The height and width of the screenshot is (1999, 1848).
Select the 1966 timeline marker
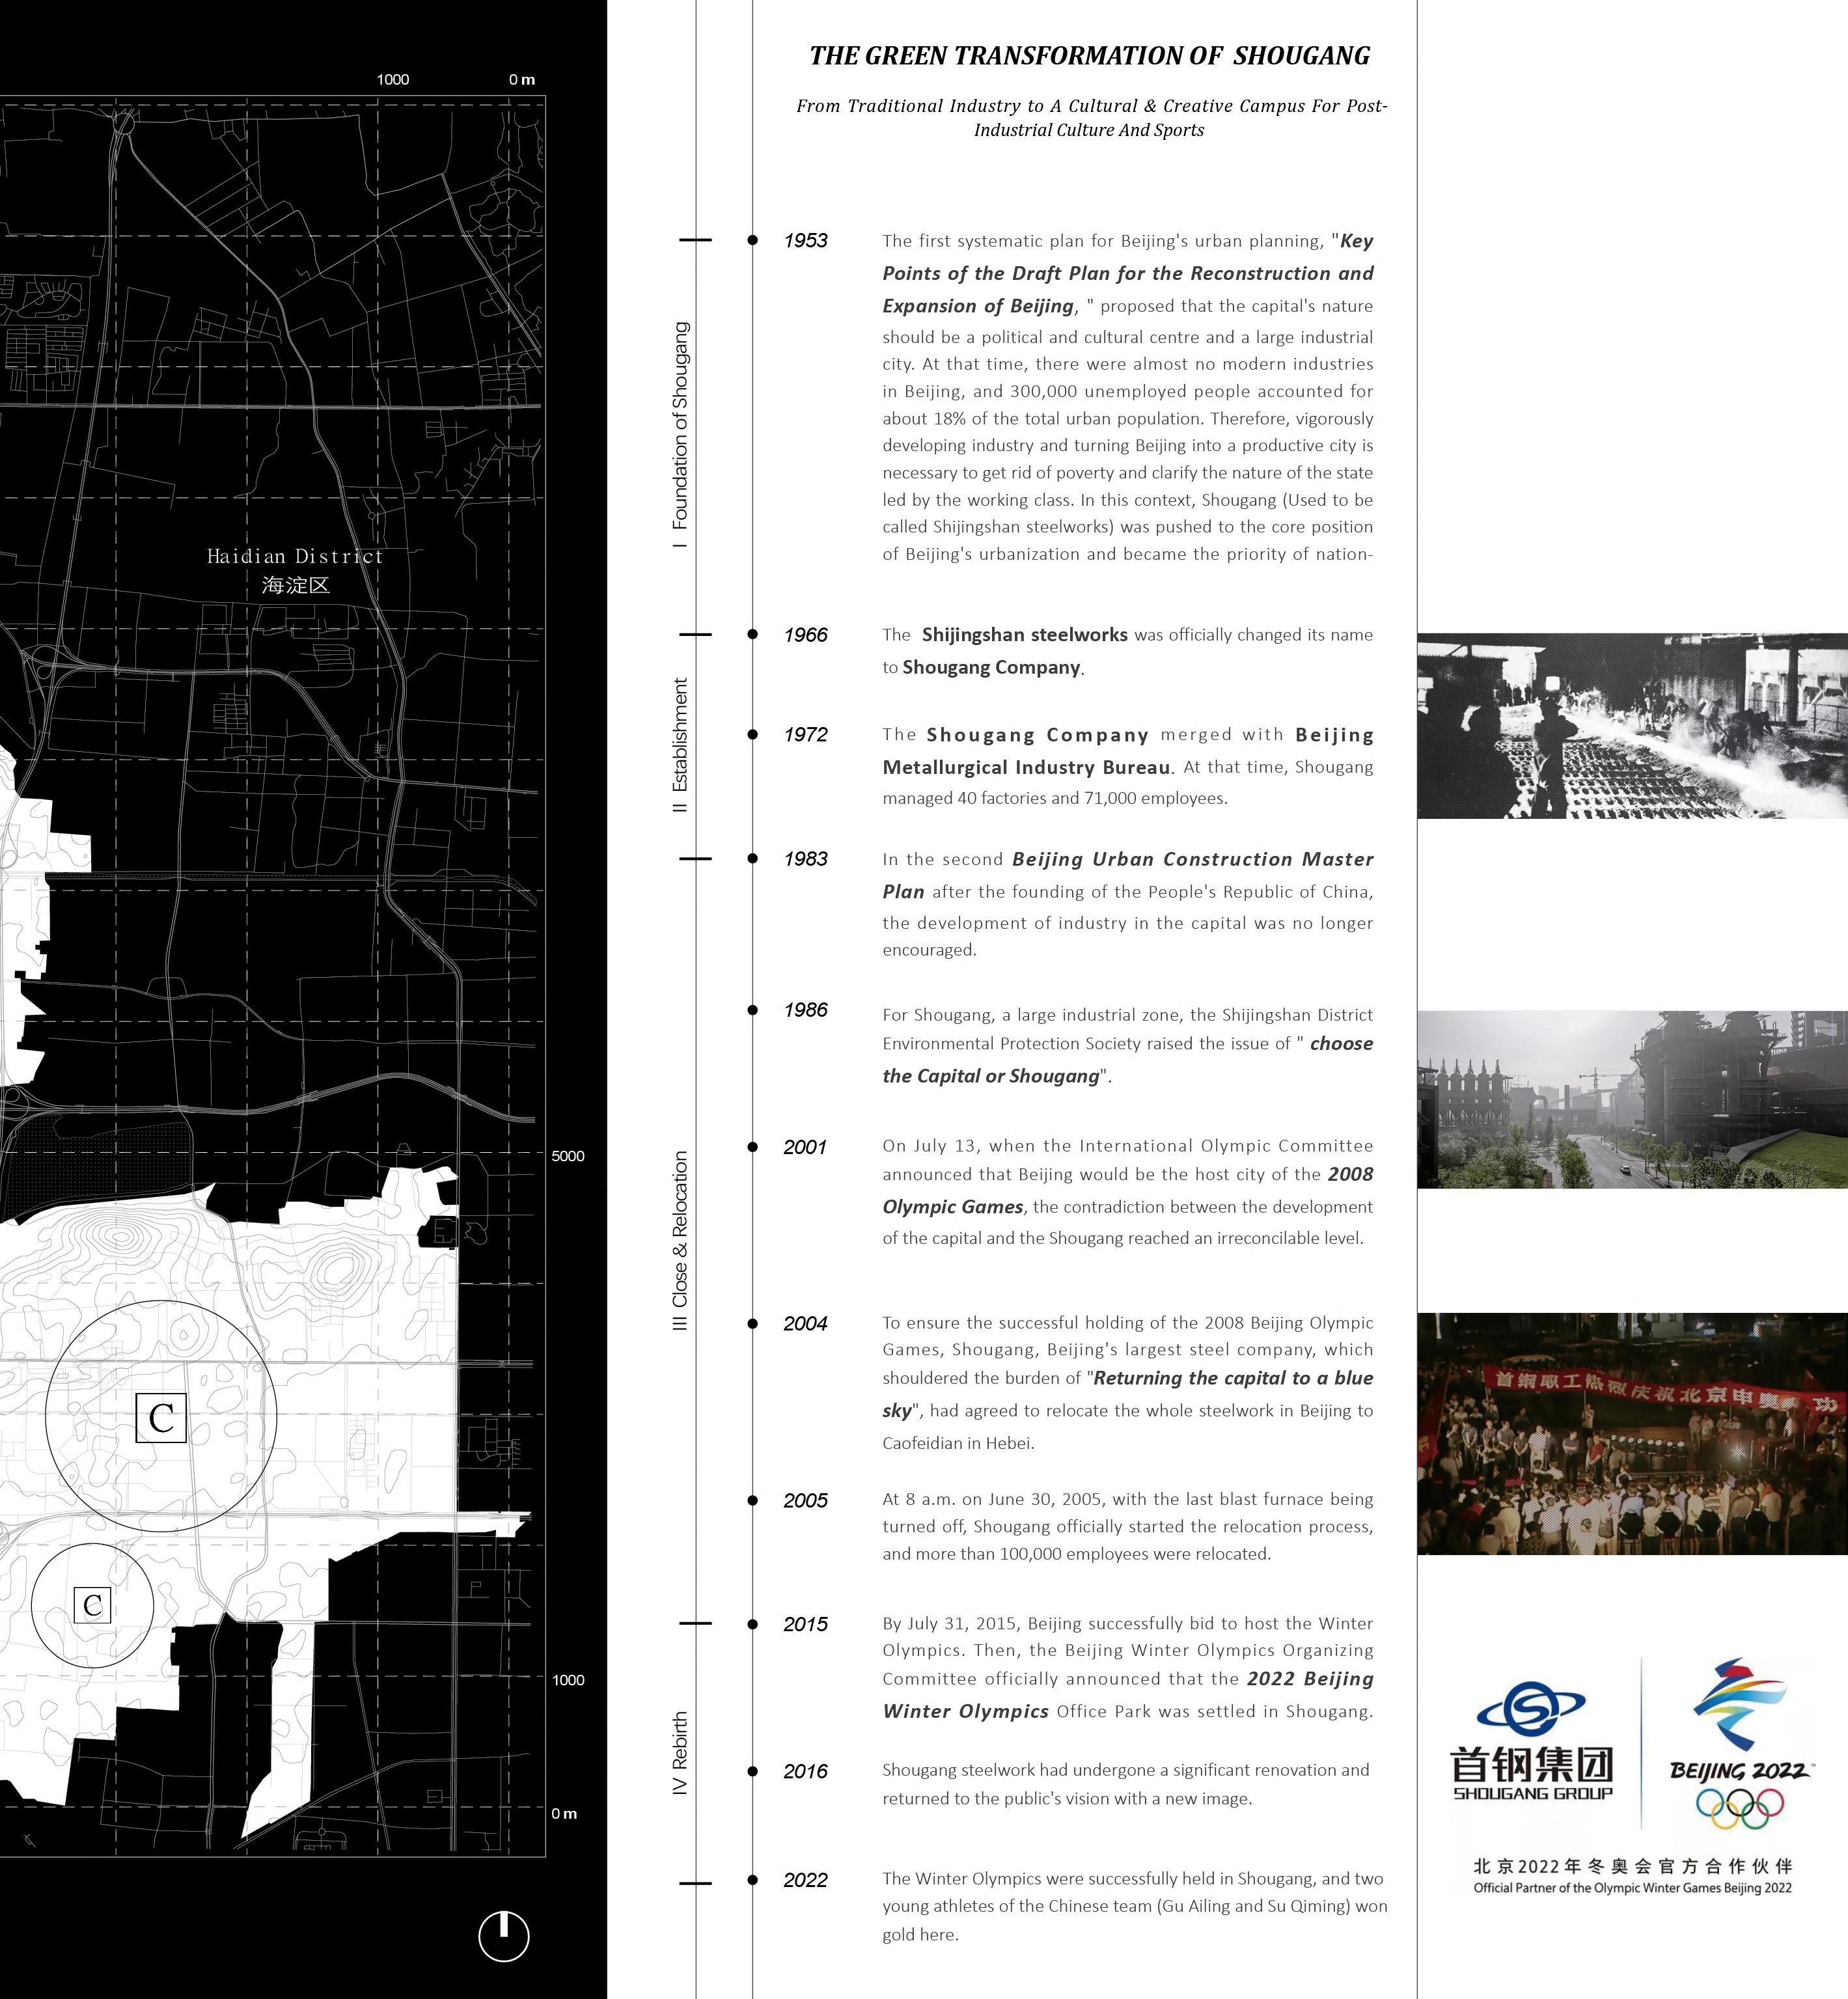pyautogui.click(x=752, y=634)
